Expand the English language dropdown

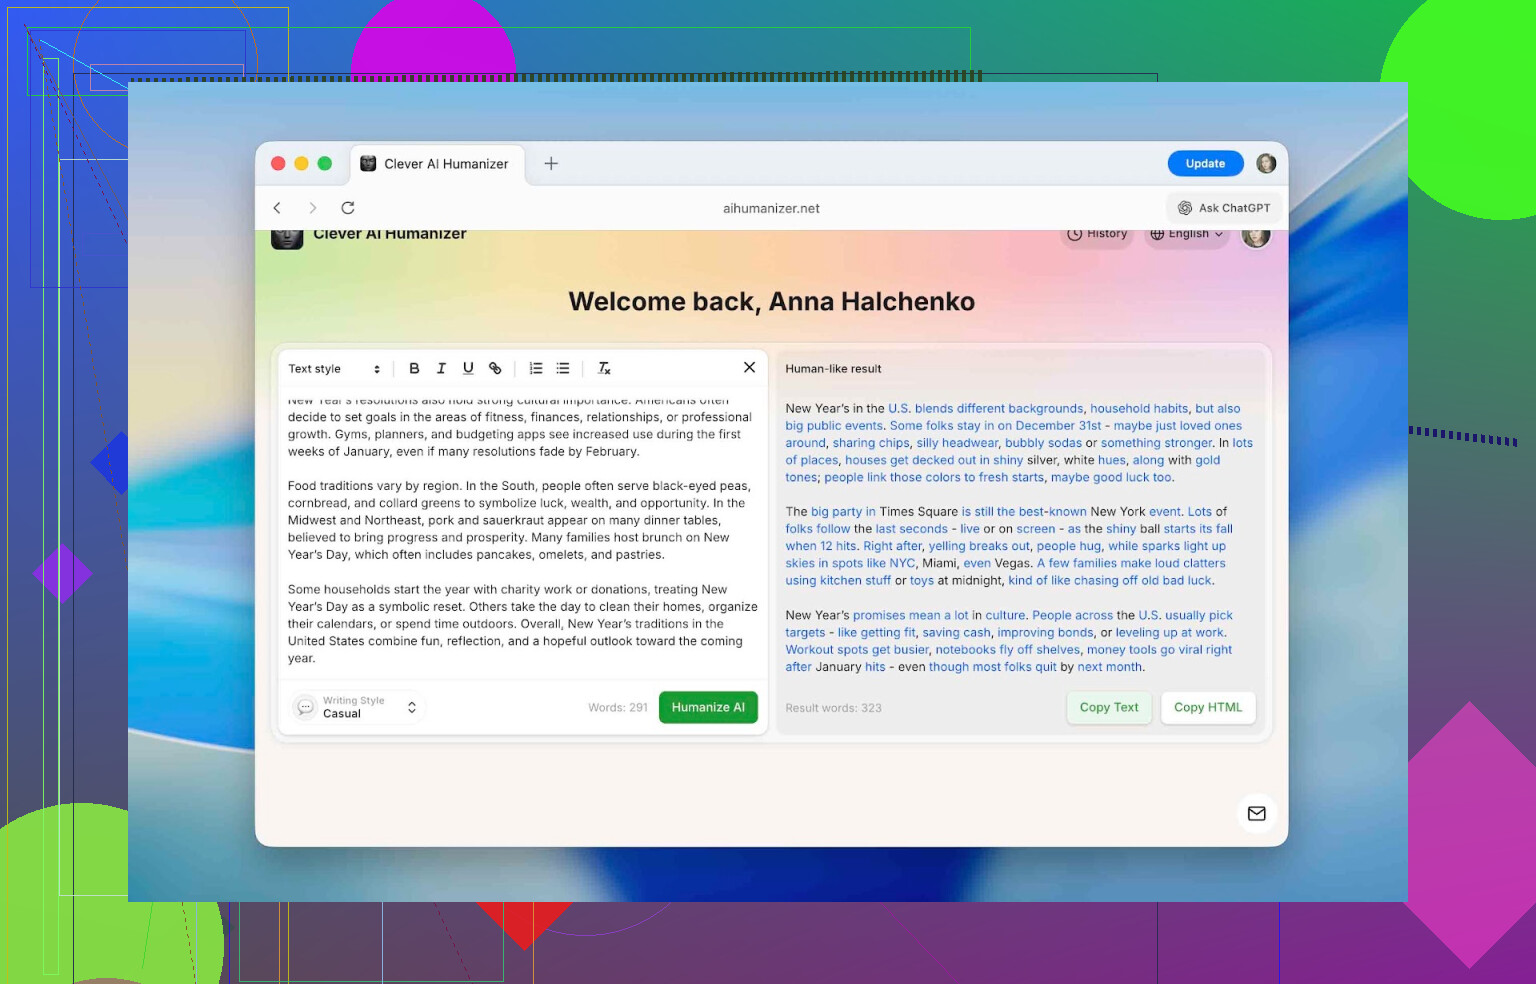pos(1186,235)
